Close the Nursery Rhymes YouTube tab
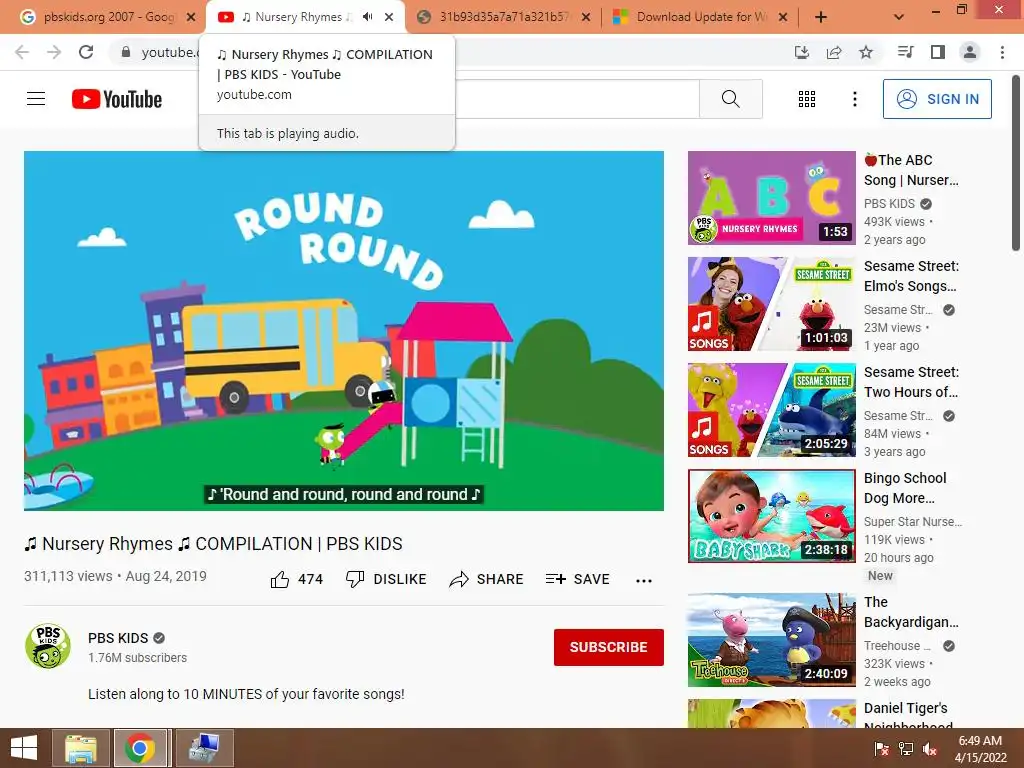This screenshot has height=768, width=1024. point(389,17)
